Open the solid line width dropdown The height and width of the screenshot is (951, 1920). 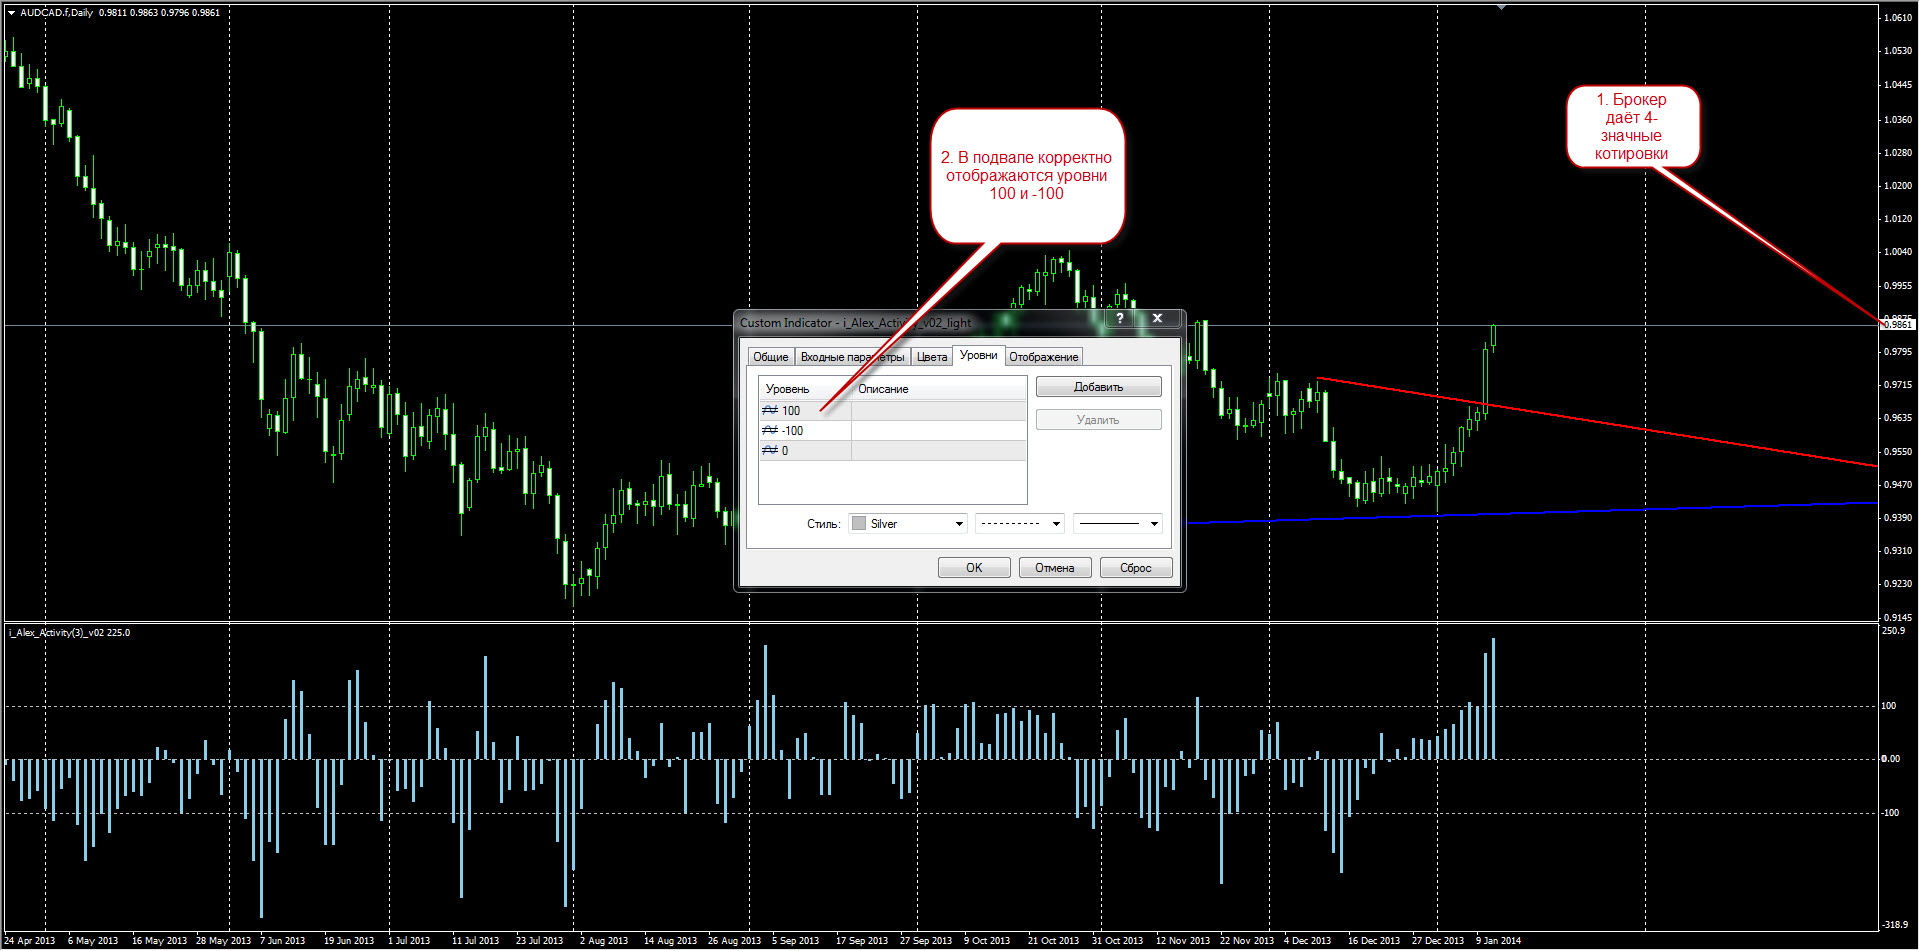tap(1118, 524)
